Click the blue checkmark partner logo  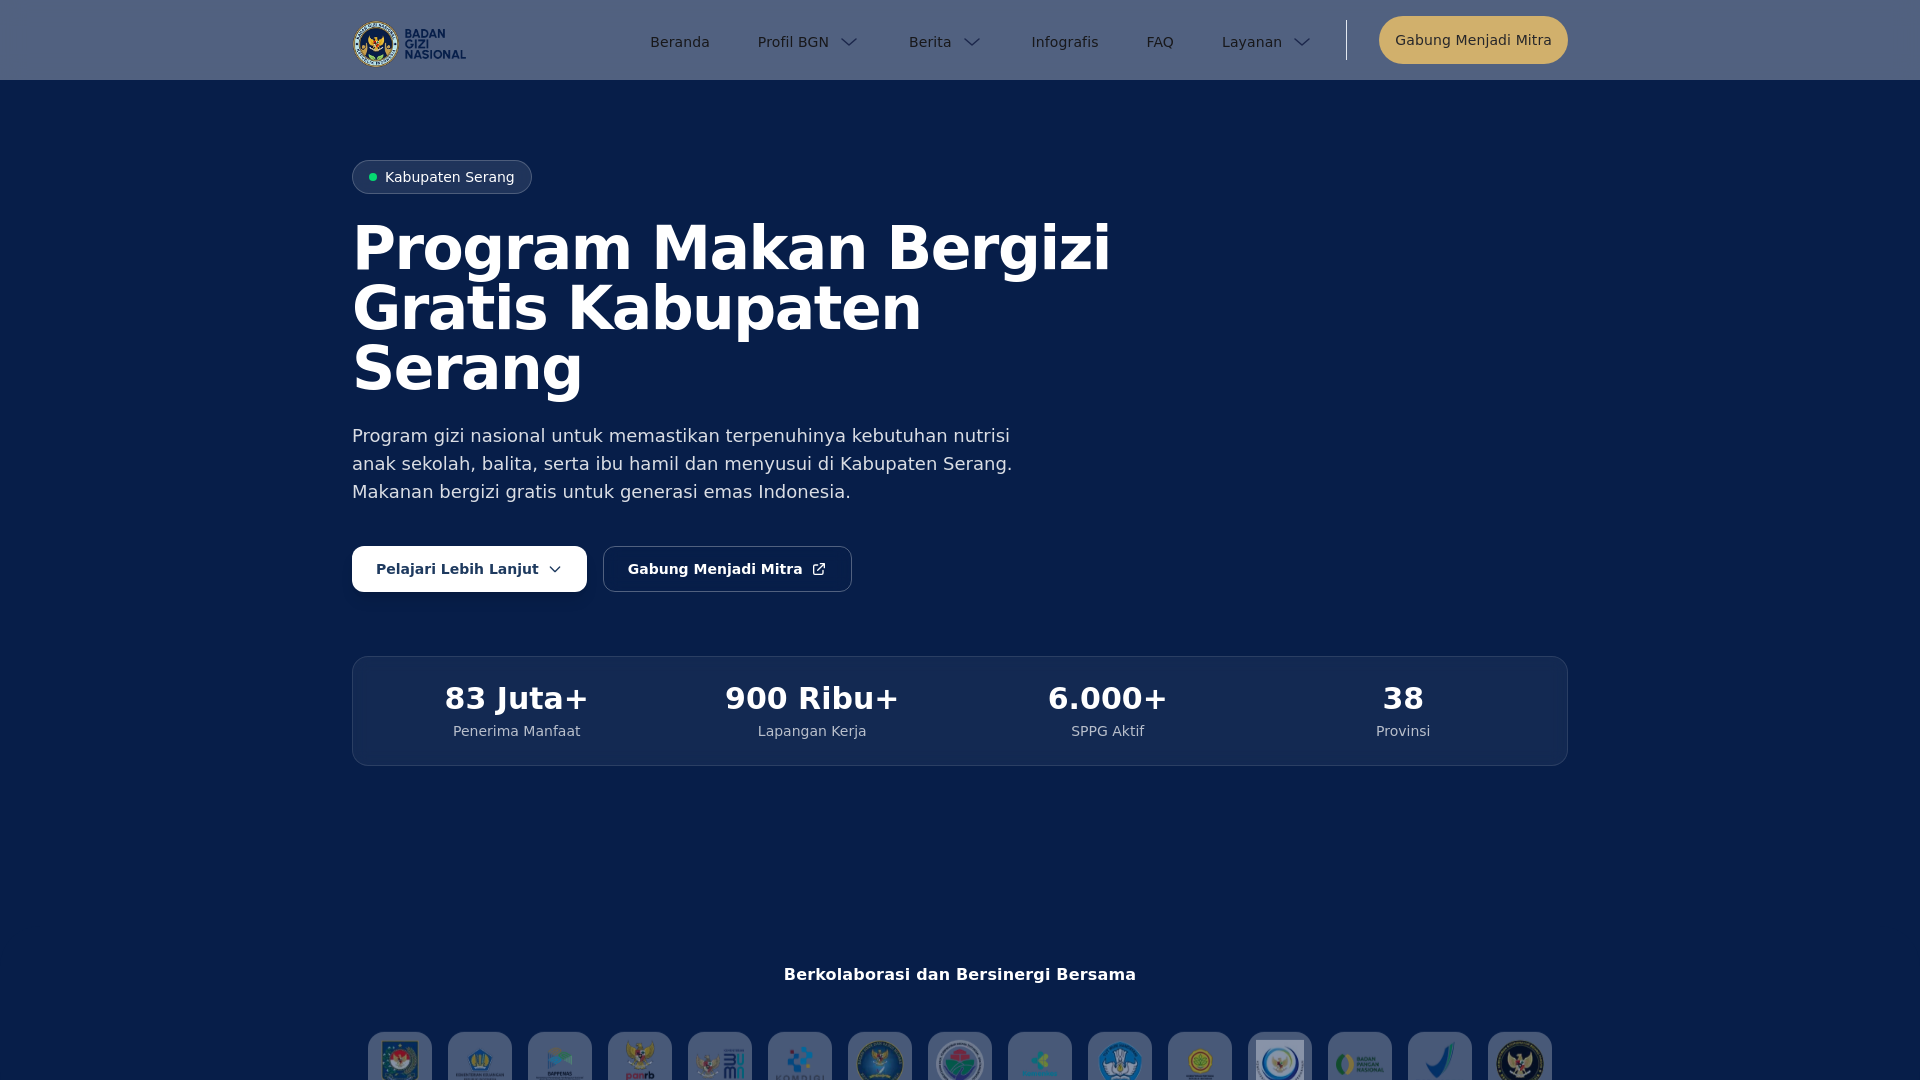[1440, 1056]
